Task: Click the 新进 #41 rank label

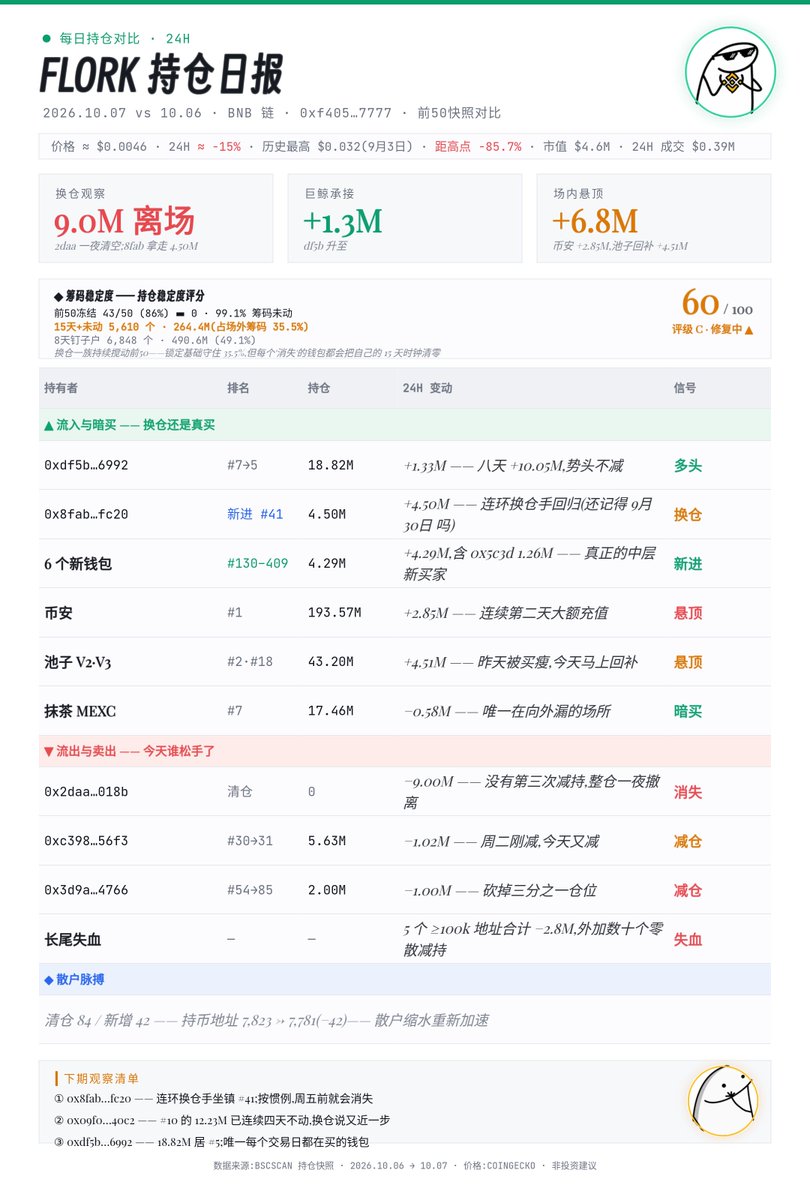Action: pos(255,514)
